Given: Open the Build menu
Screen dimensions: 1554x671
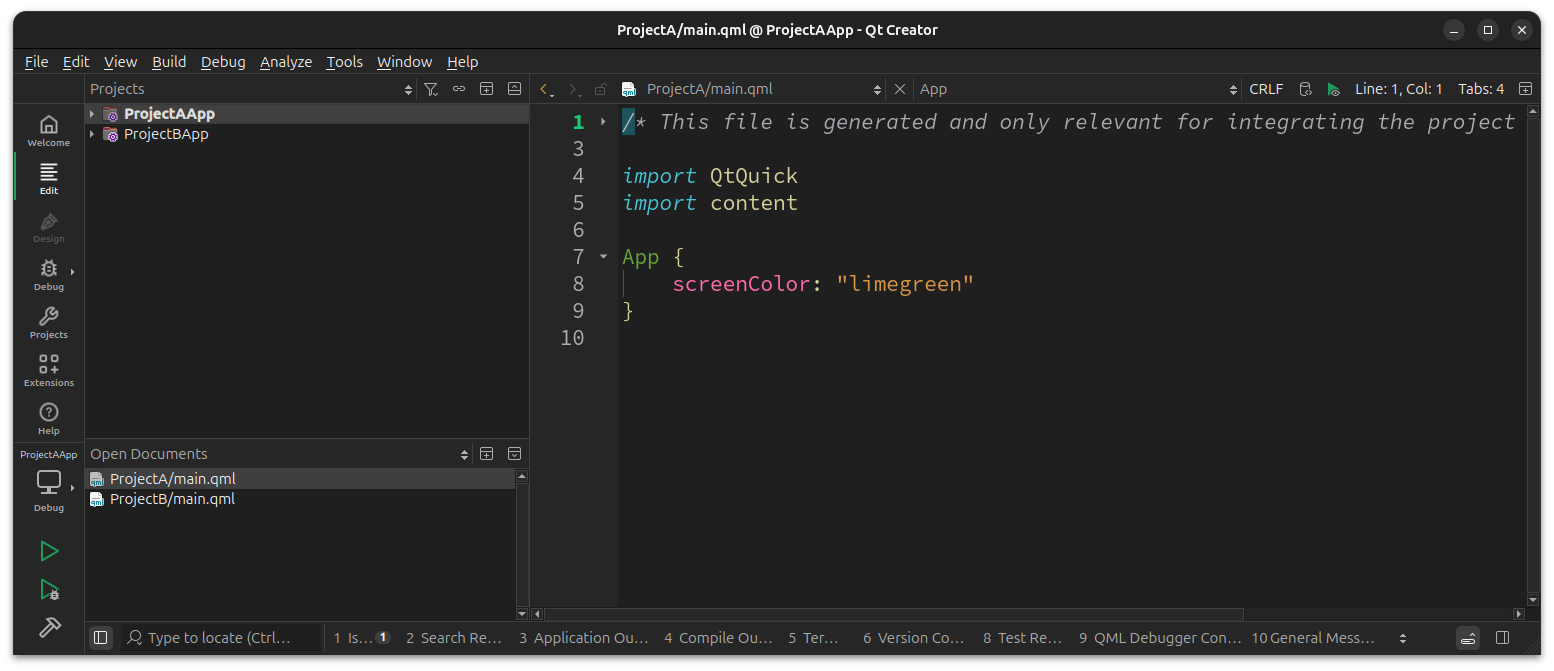Looking at the screenshot, I should tap(169, 62).
